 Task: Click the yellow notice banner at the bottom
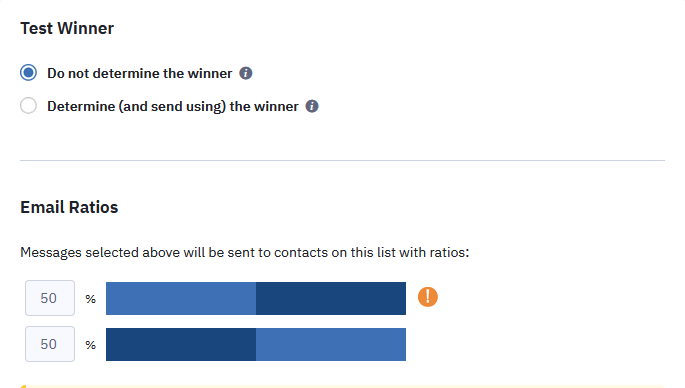(342, 386)
